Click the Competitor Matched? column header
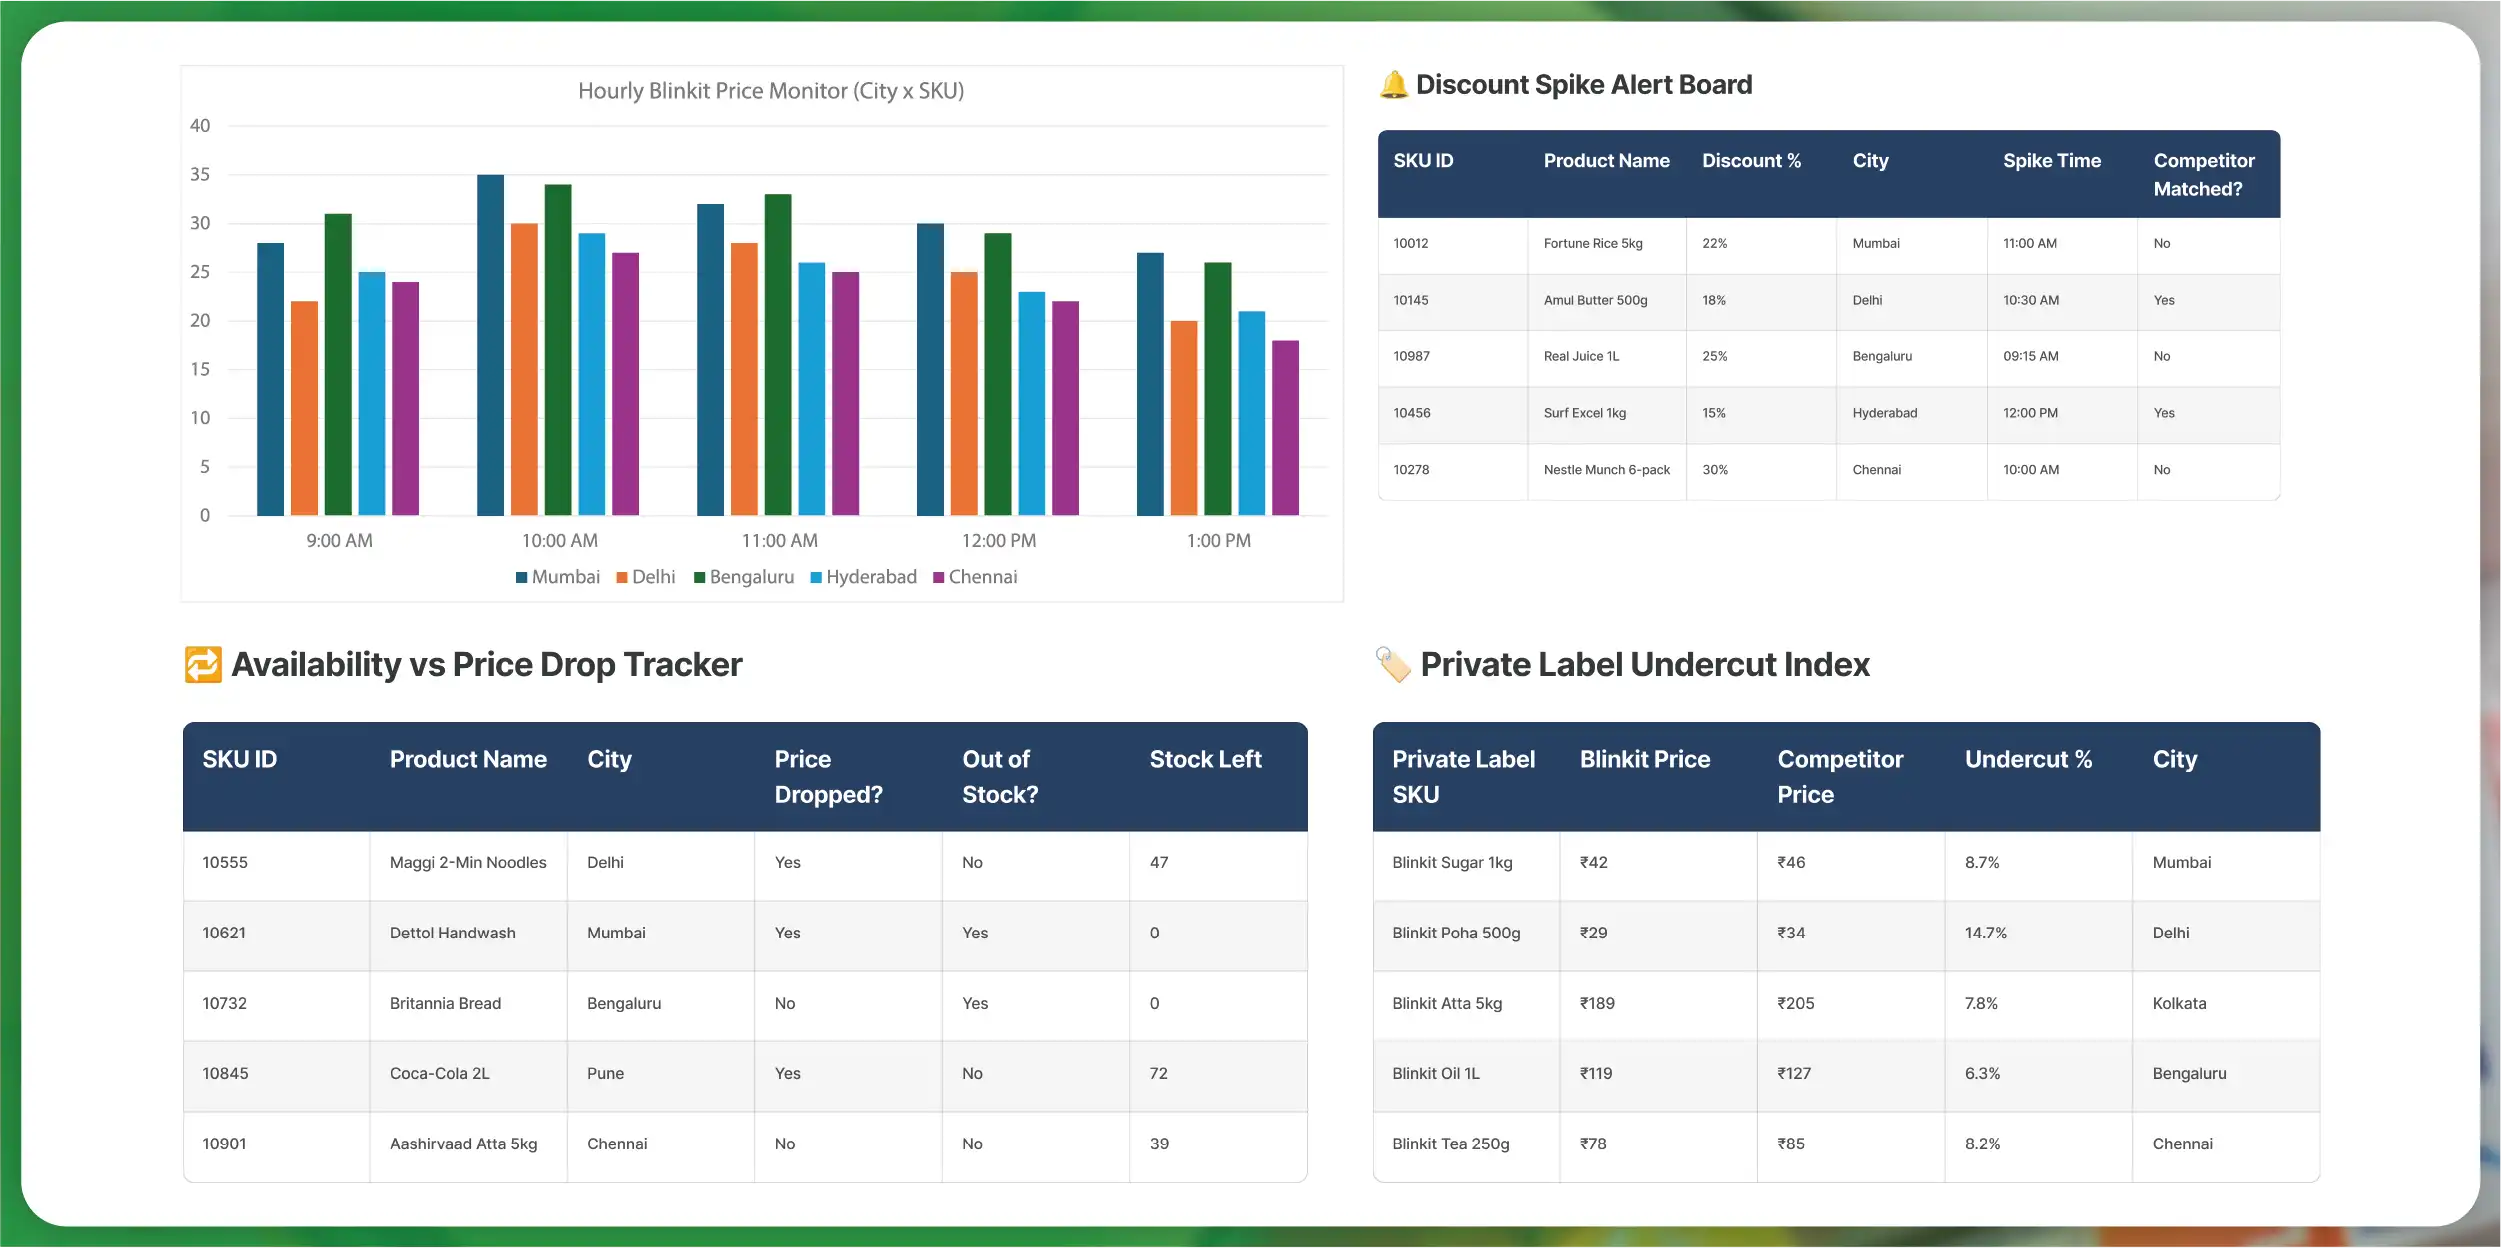2501x1248 pixels. pos(2203,174)
